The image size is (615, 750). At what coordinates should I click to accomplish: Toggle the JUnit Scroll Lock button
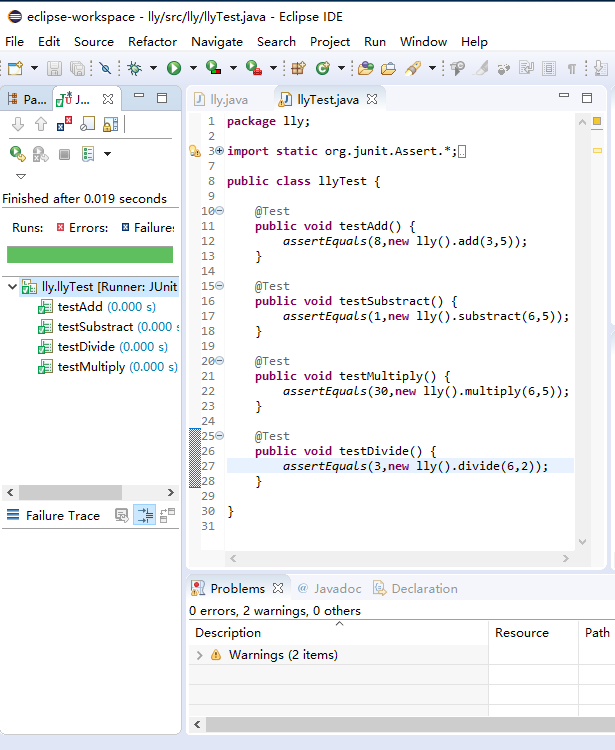click(x=110, y=124)
